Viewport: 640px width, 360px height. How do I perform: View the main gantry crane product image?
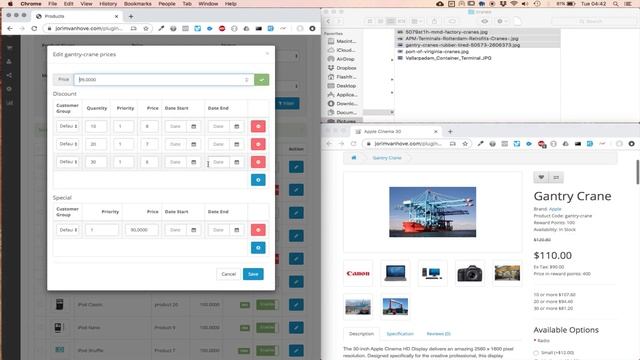[x=432, y=212]
